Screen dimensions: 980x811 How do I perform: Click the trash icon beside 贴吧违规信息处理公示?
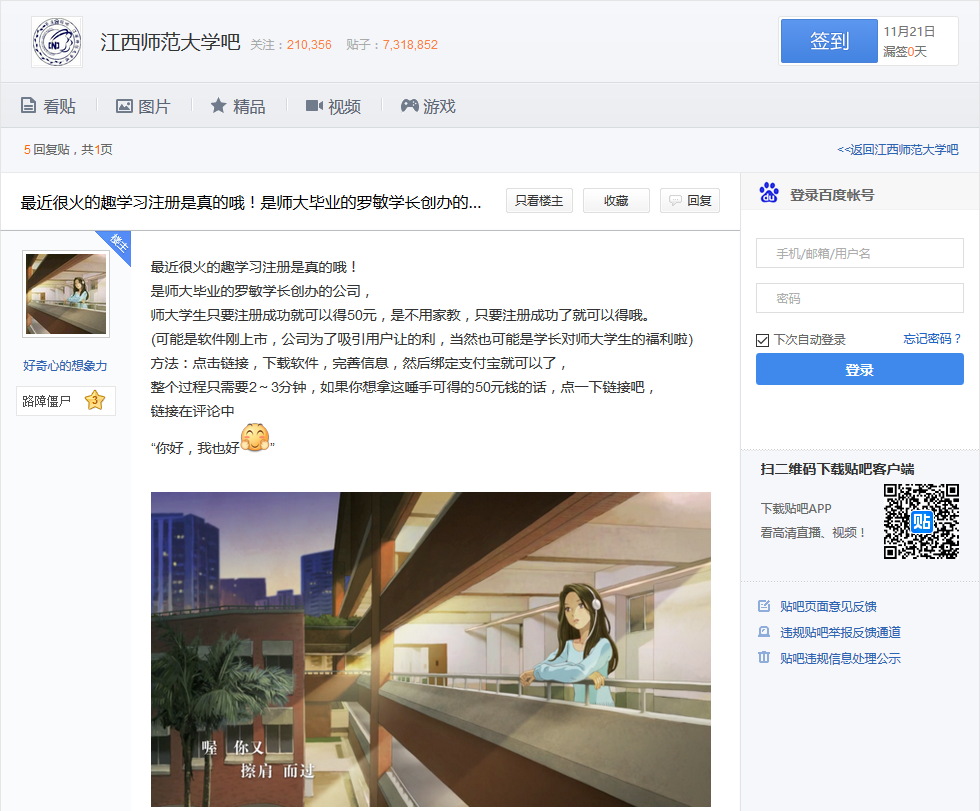[764, 657]
